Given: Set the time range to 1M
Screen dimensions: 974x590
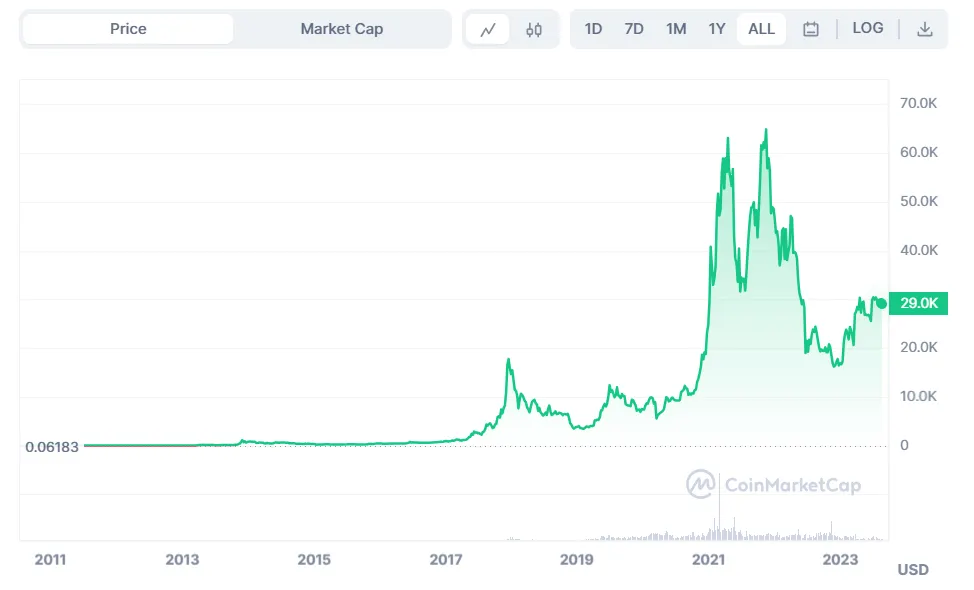Looking at the screenshot, I should pos(676,29).
